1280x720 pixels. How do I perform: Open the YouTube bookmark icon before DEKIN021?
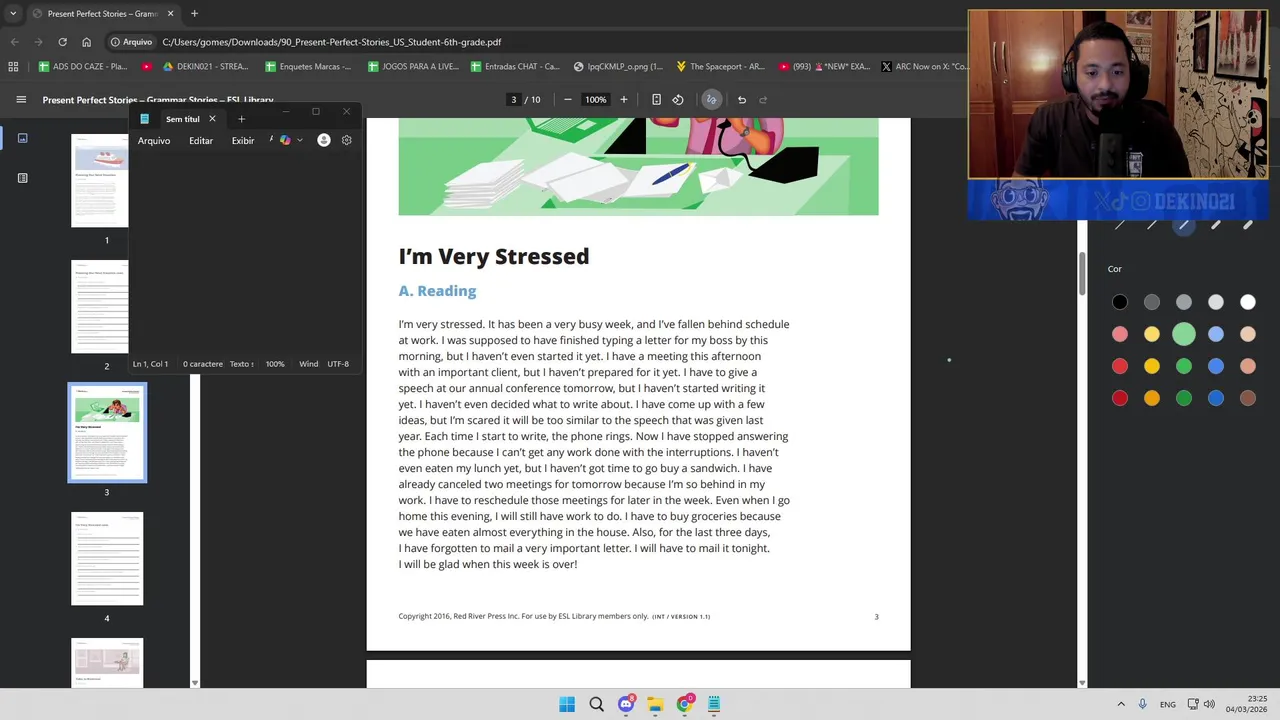tap(147, 67)
